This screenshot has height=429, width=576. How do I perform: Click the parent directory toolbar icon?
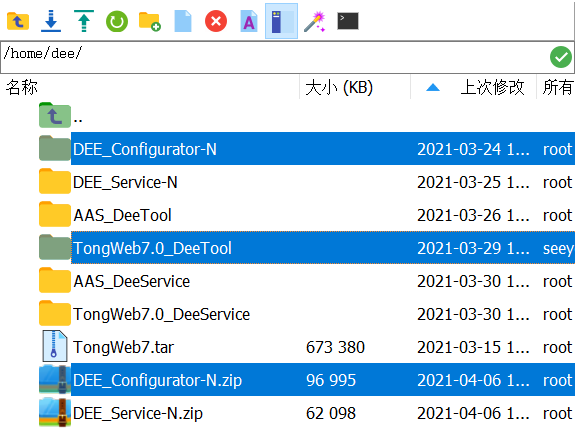(18, 21)
